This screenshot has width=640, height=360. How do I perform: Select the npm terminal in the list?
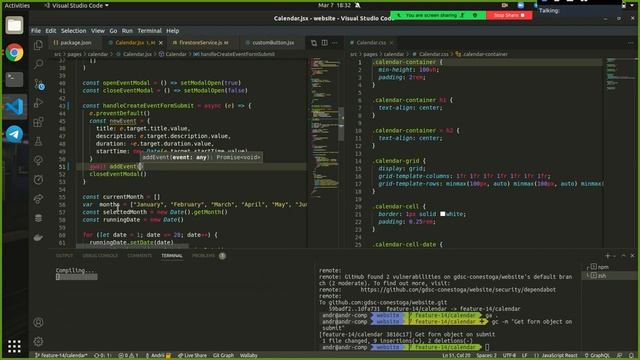click(x=609, y=267)
